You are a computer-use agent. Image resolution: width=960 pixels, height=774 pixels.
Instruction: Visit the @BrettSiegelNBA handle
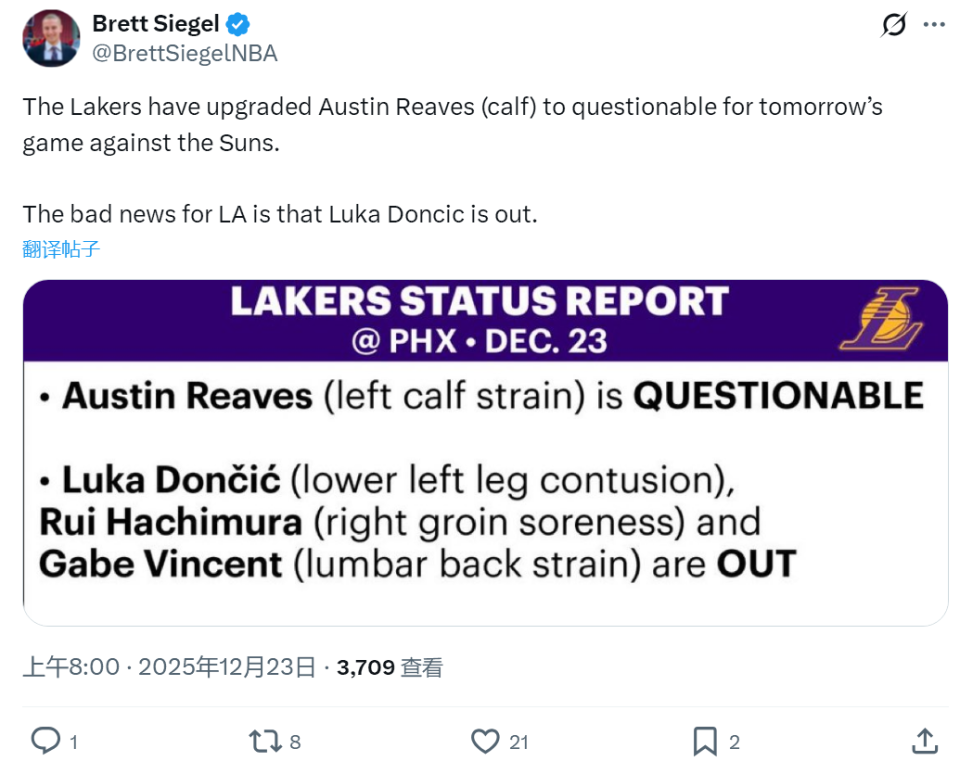pyautogui.click(x=185, y=54)
